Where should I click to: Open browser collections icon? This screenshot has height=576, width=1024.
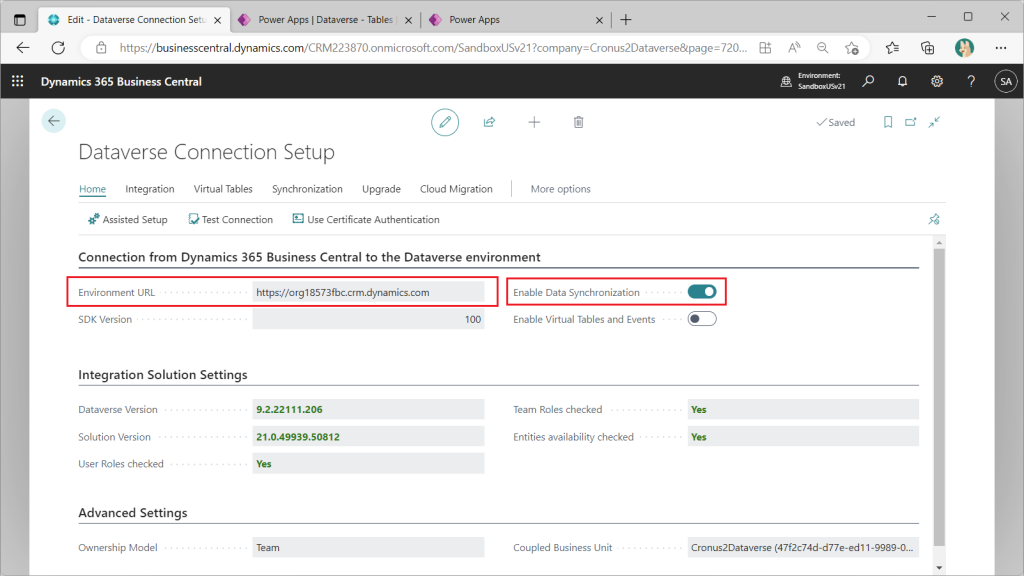927,48
